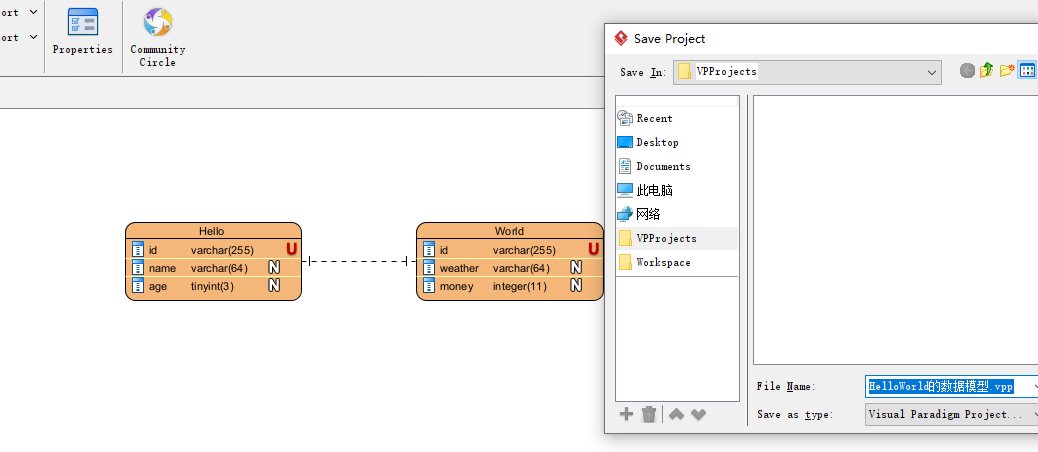Click the 'id' column text in Hello

[152, 250]
